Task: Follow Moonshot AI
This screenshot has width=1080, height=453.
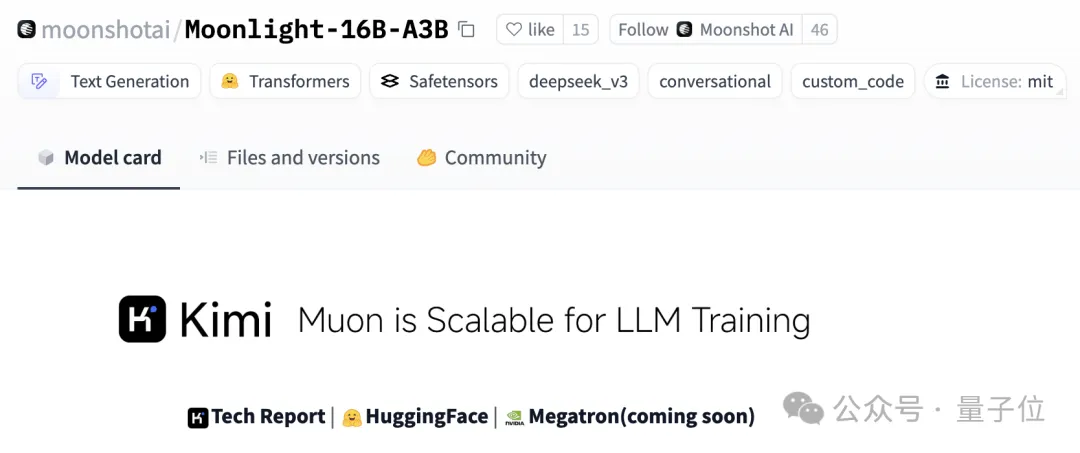Action: pos(706,30)
